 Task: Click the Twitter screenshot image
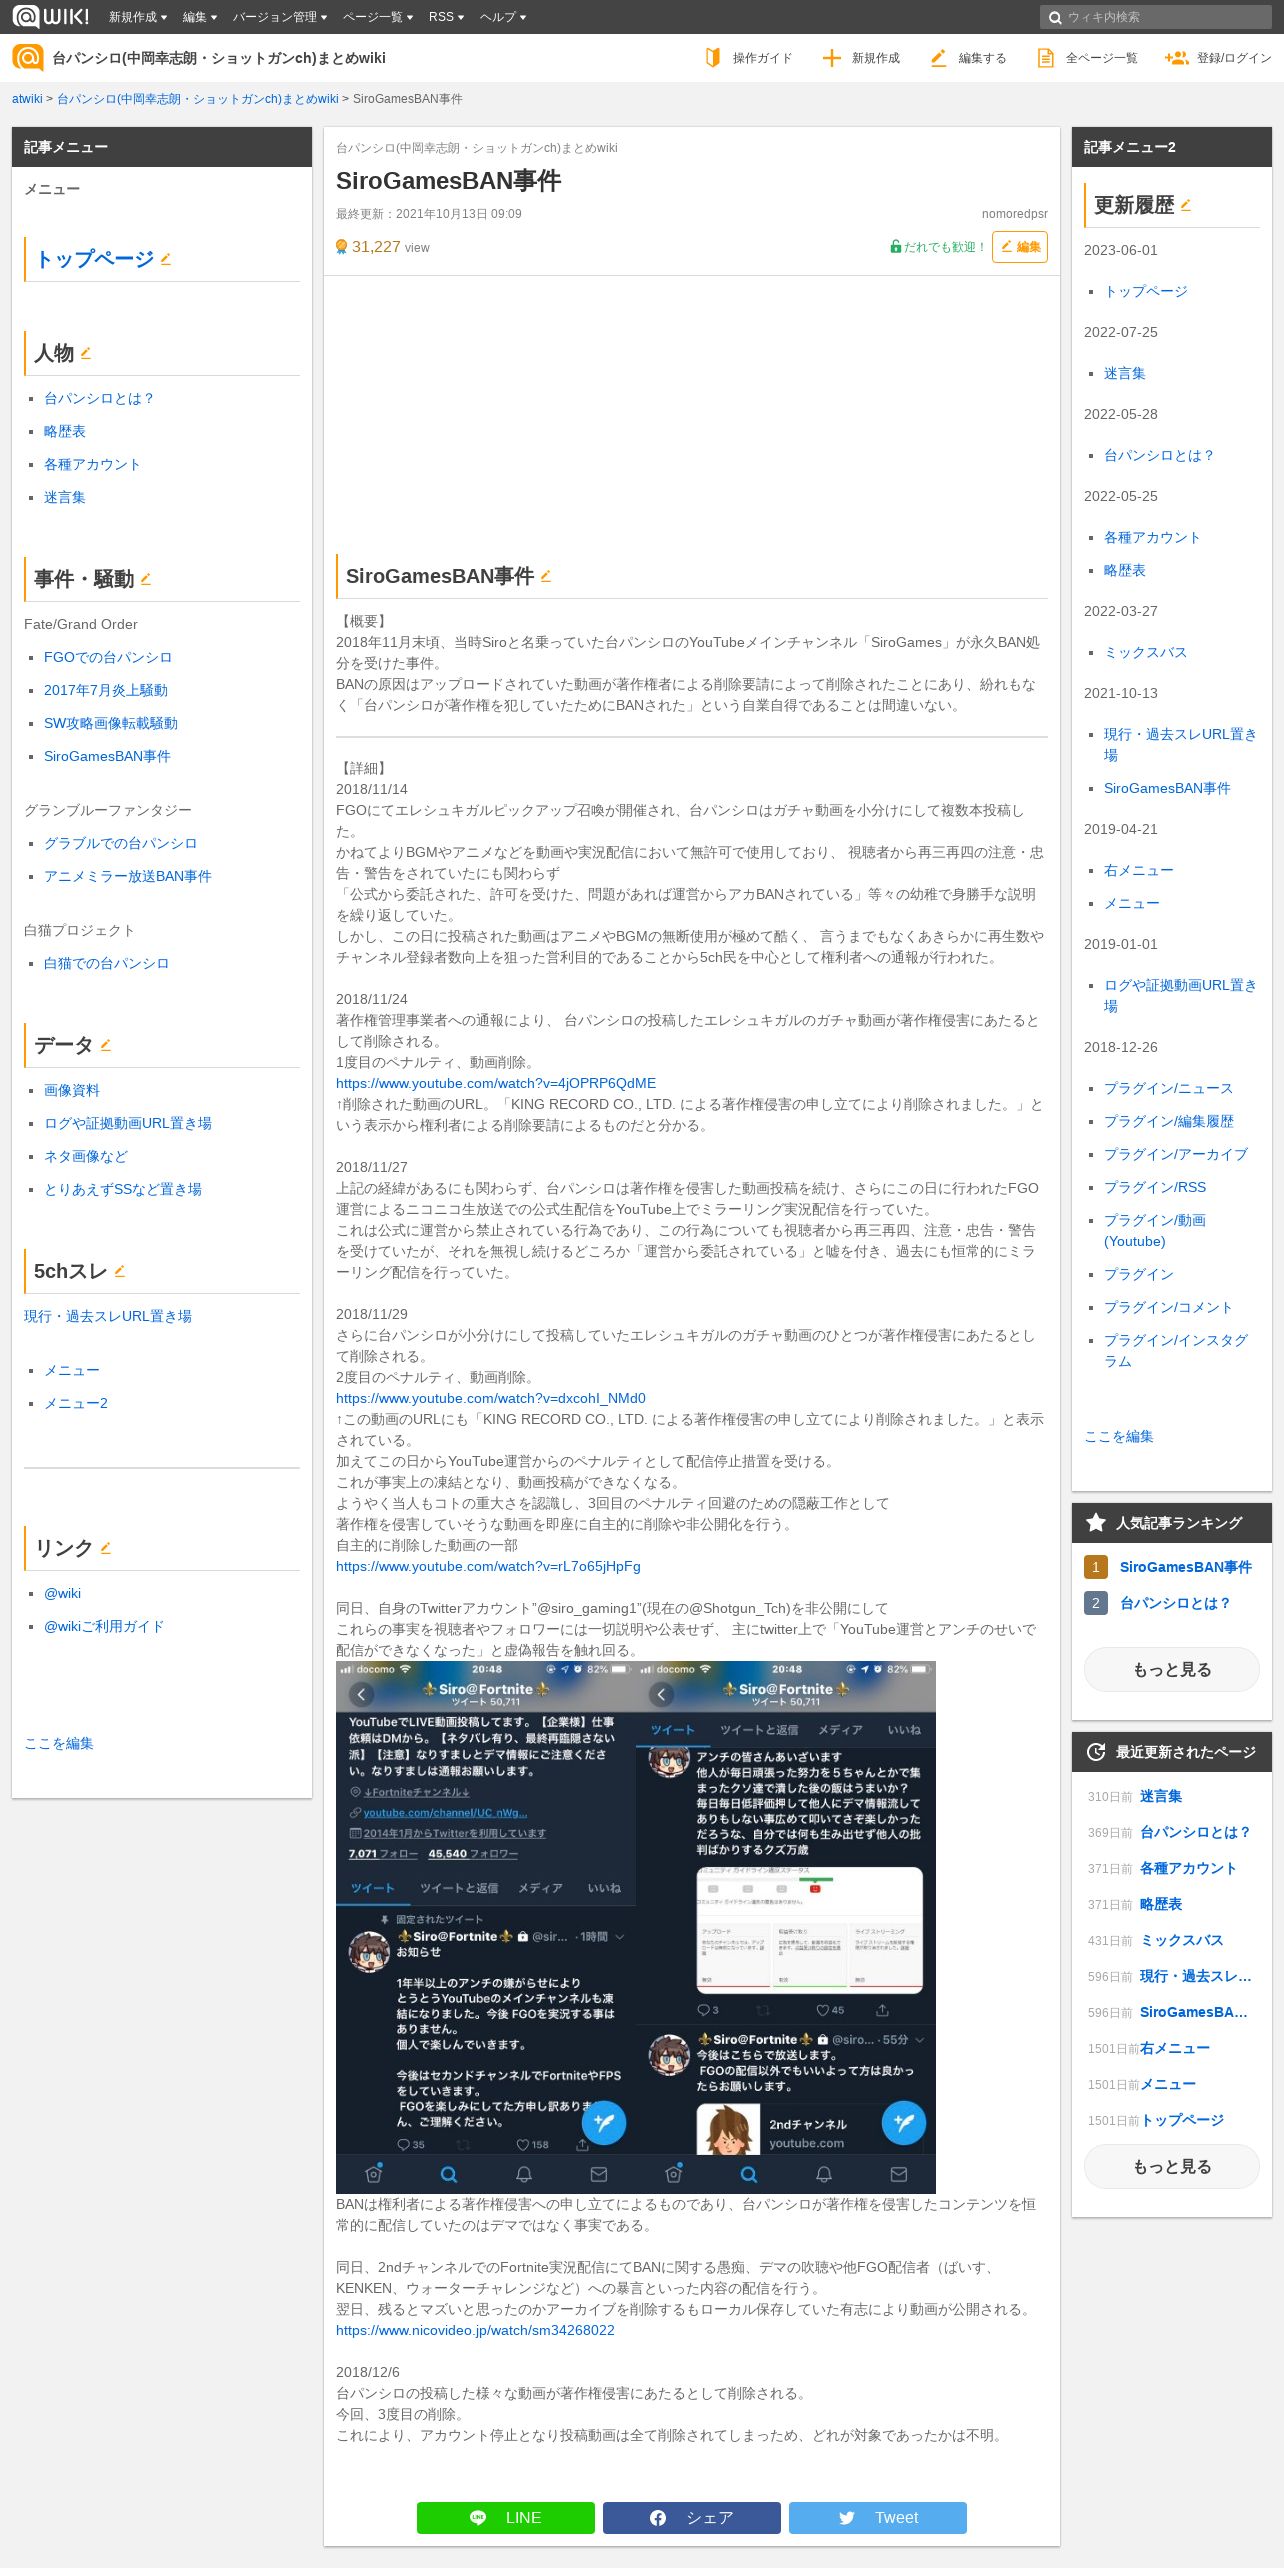636,1927
